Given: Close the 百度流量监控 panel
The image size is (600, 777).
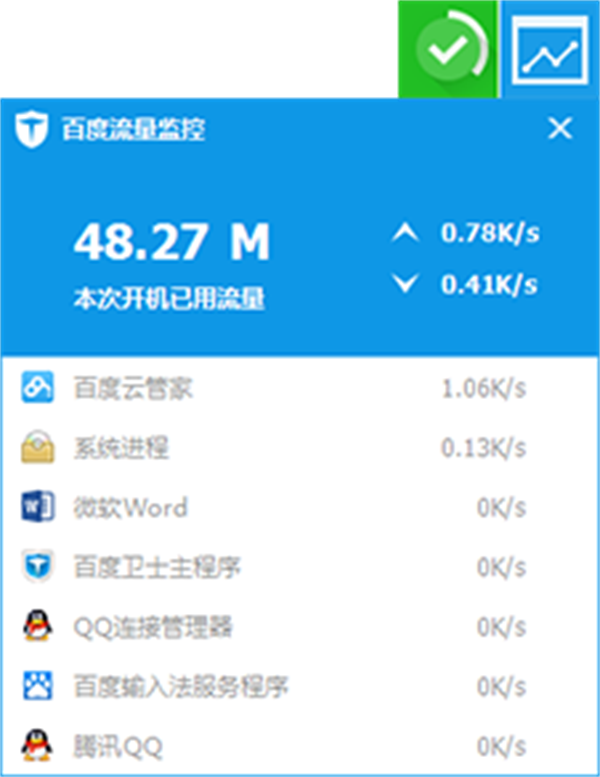Looking at the screenshot, I should (x=560, y=128).
